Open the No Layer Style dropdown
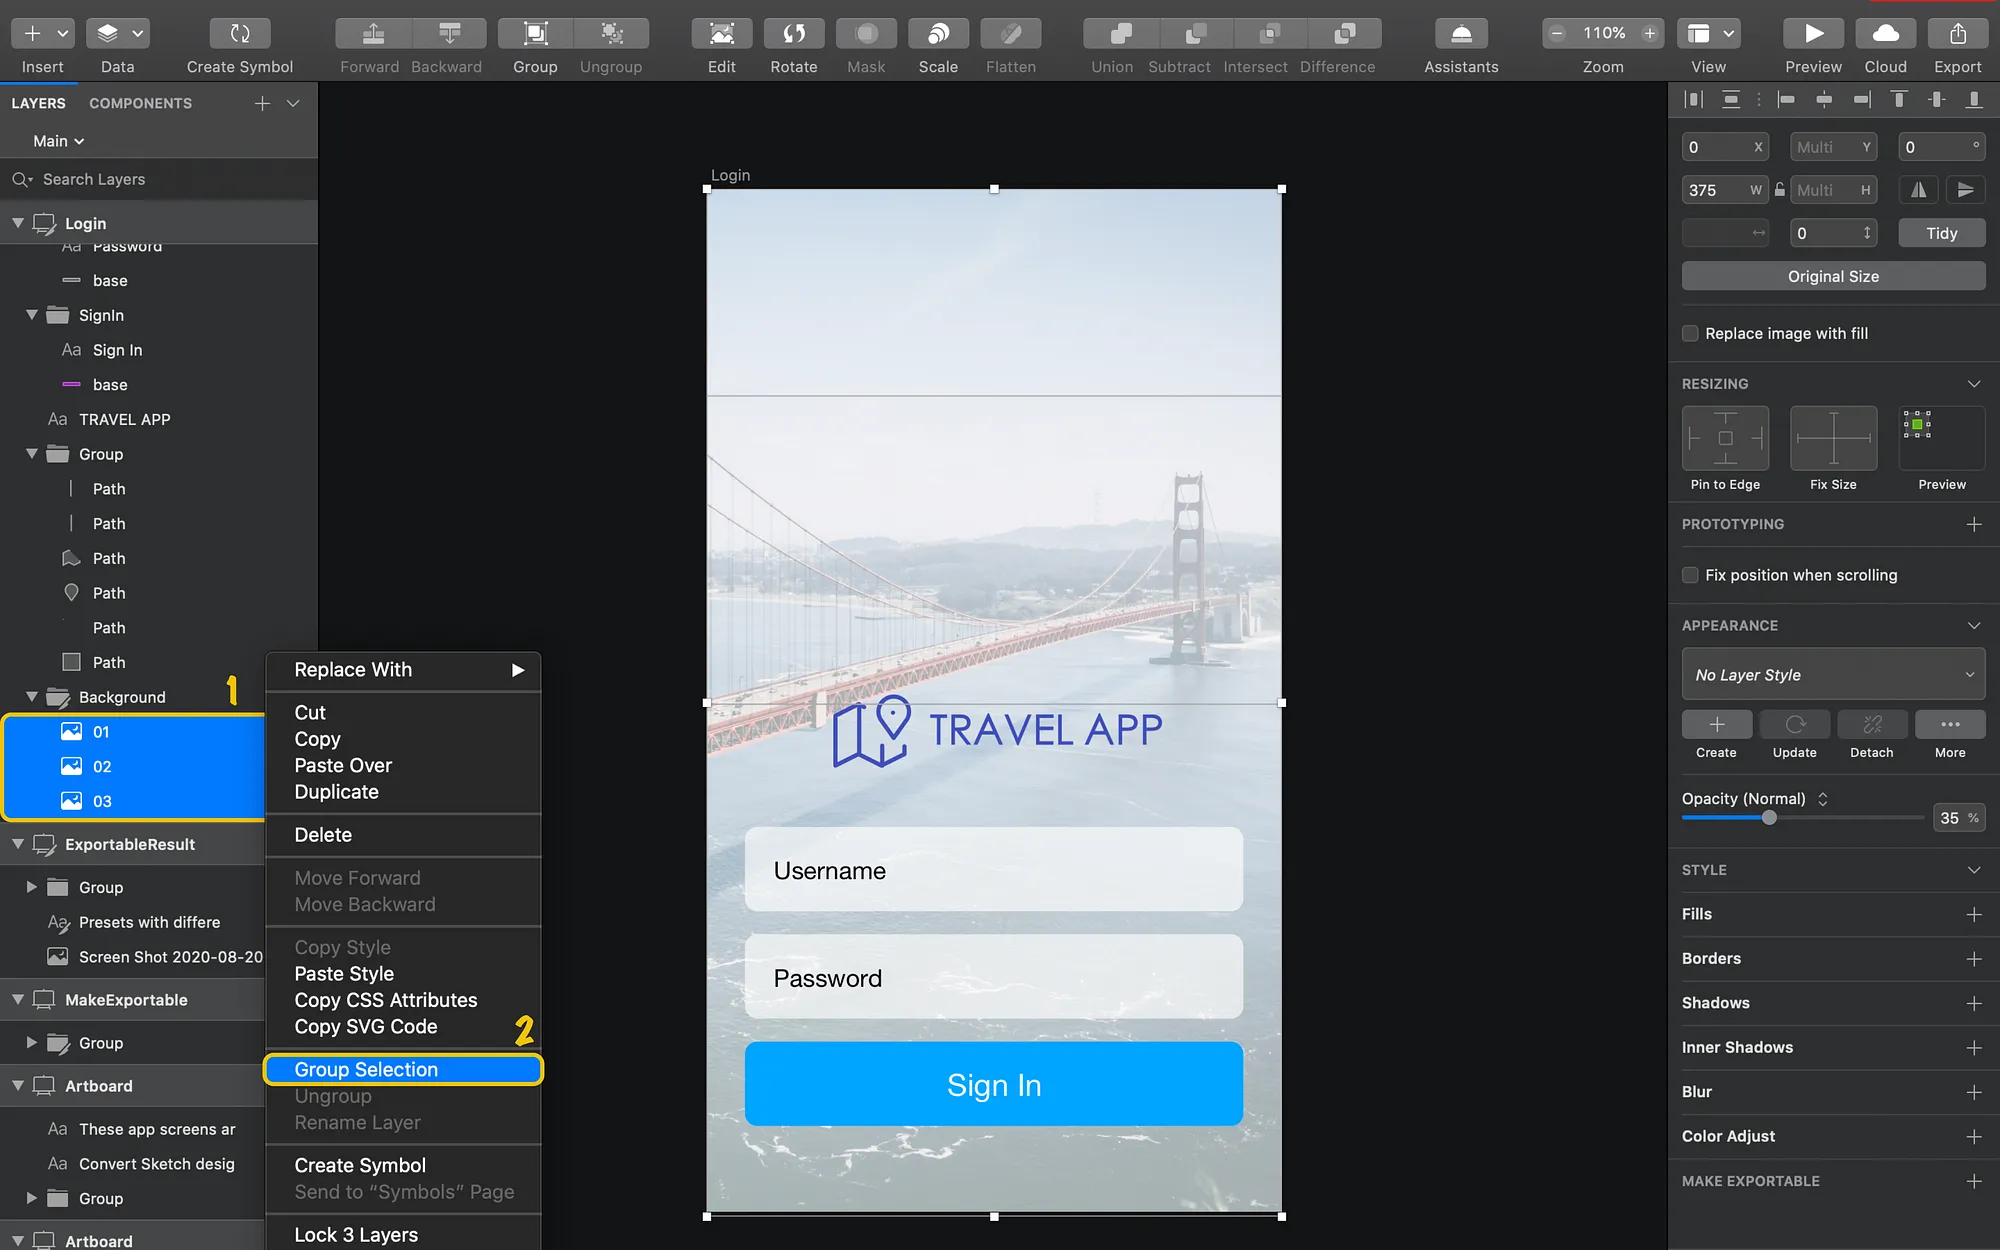The image size is (2000, 1250). click(1833, 675)
